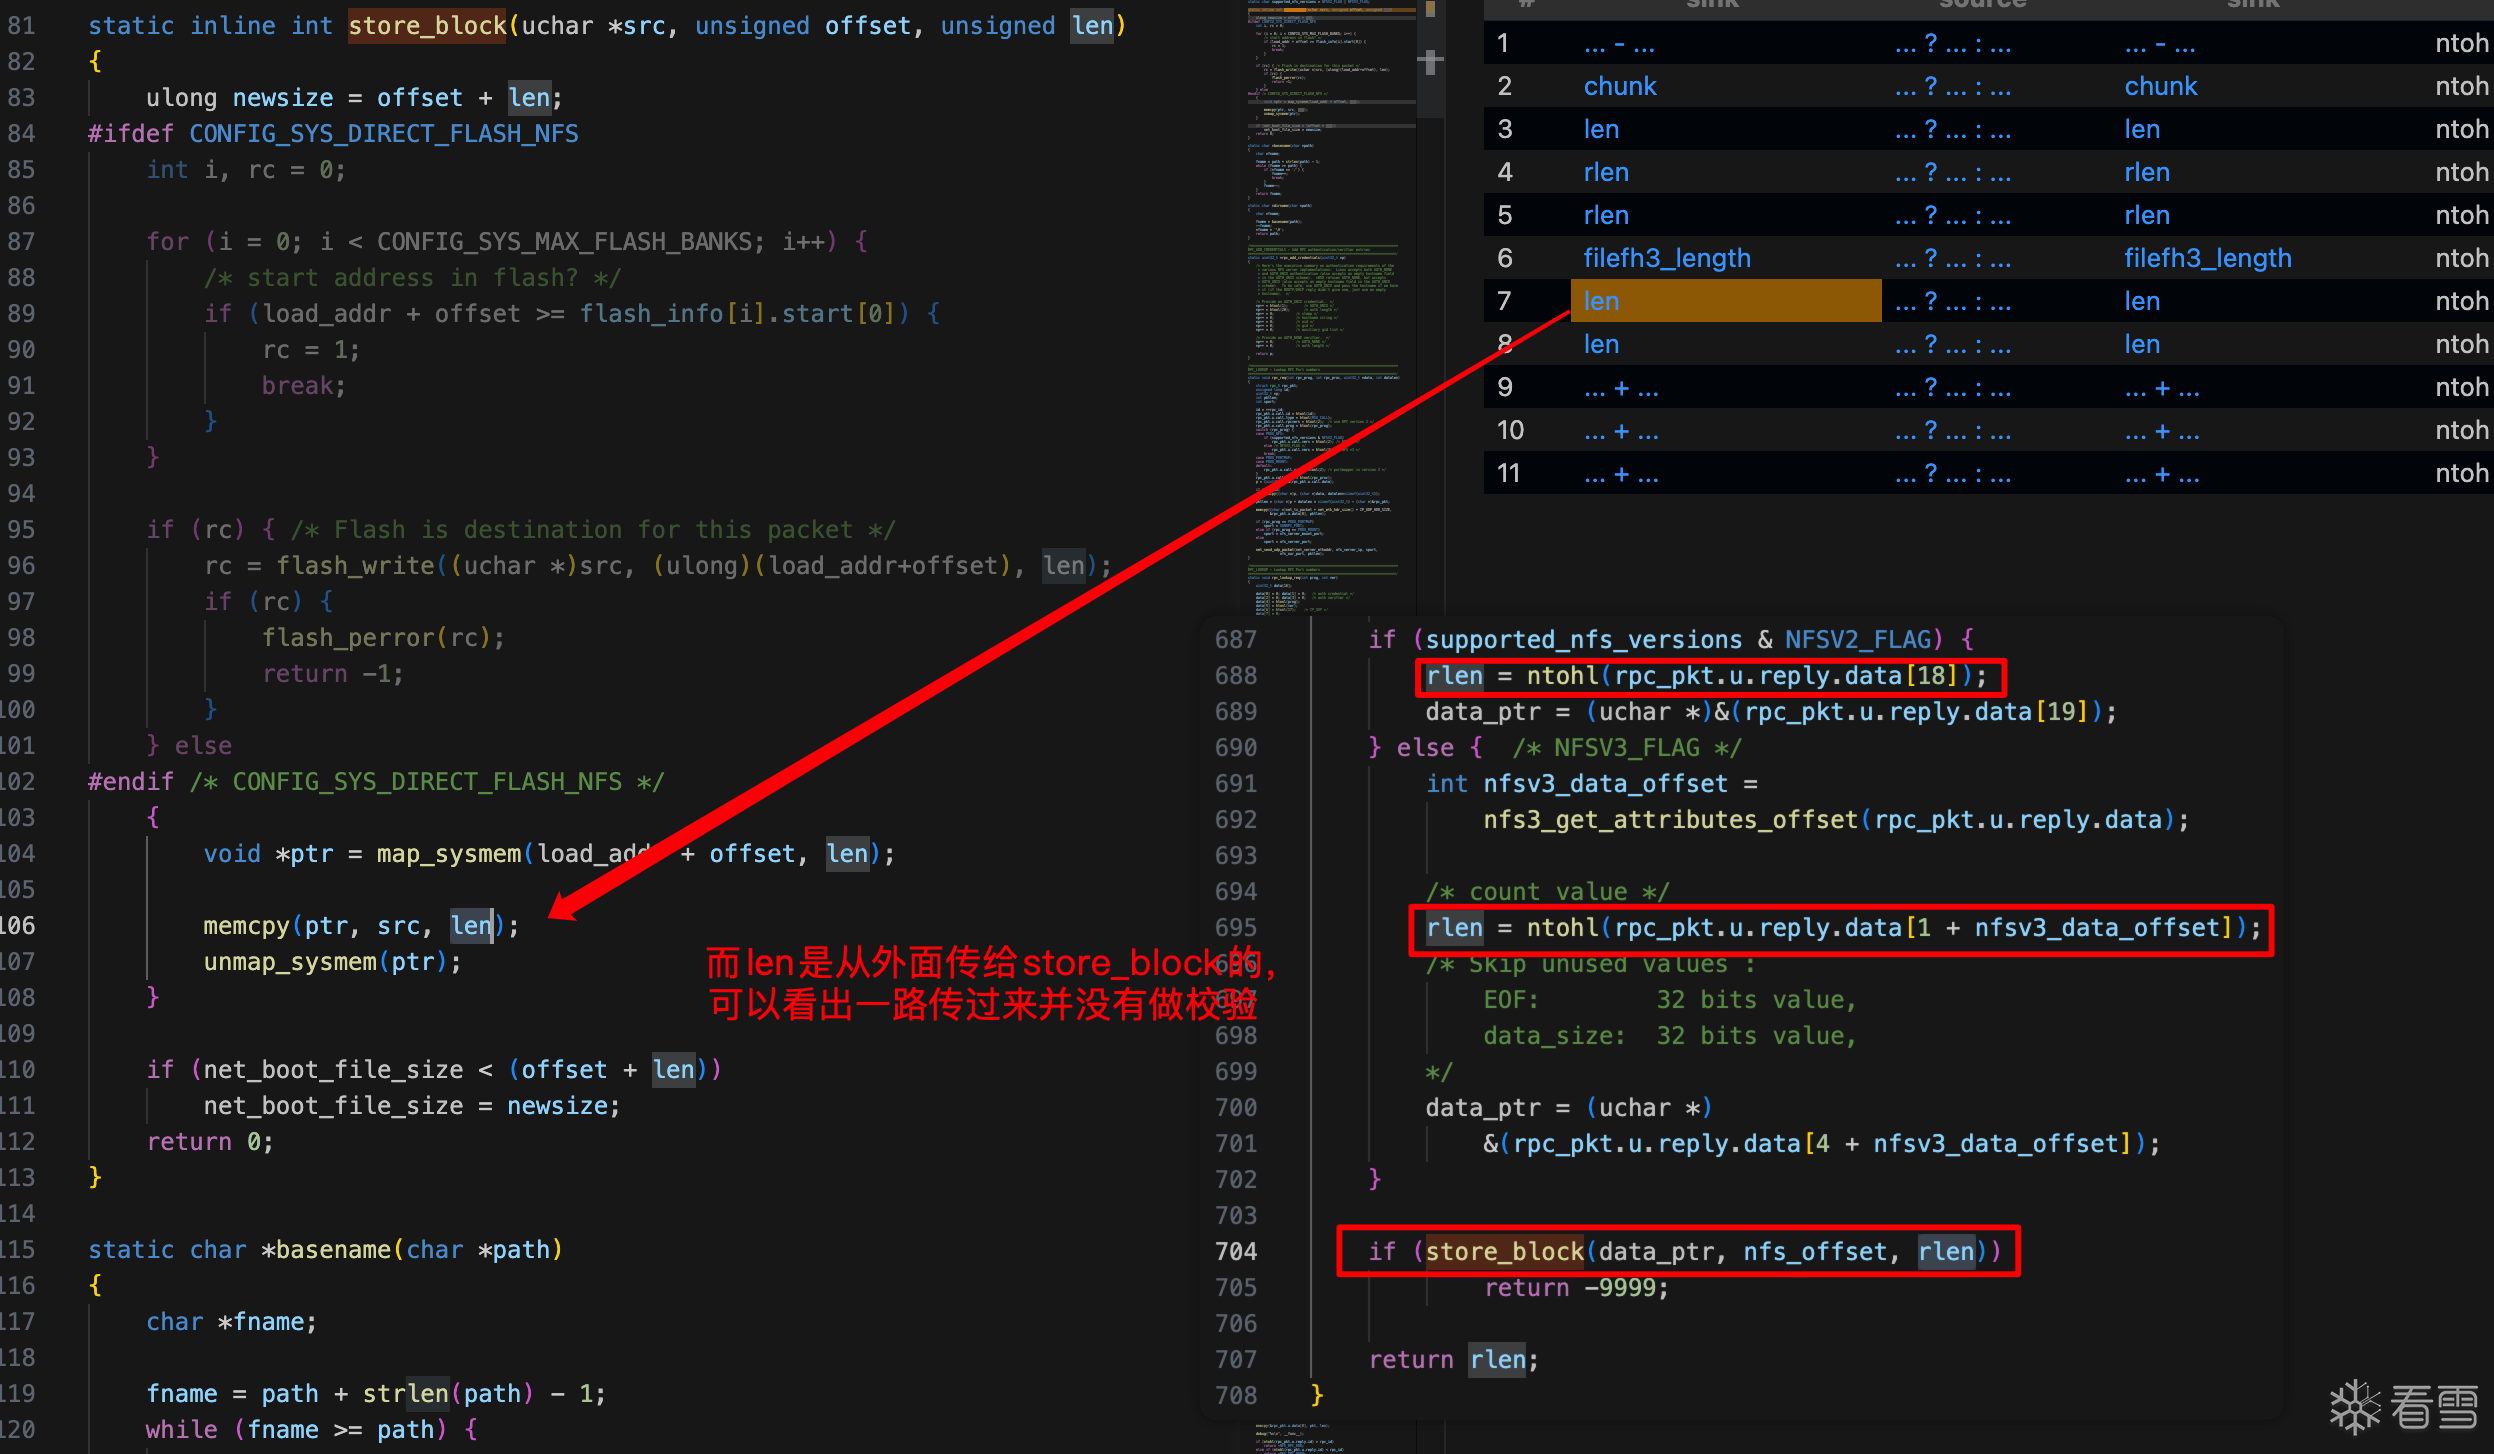Click 'net_boot_file_size' on the if line 110
2494x1454 pixels.
click(x=333, y=1070)
